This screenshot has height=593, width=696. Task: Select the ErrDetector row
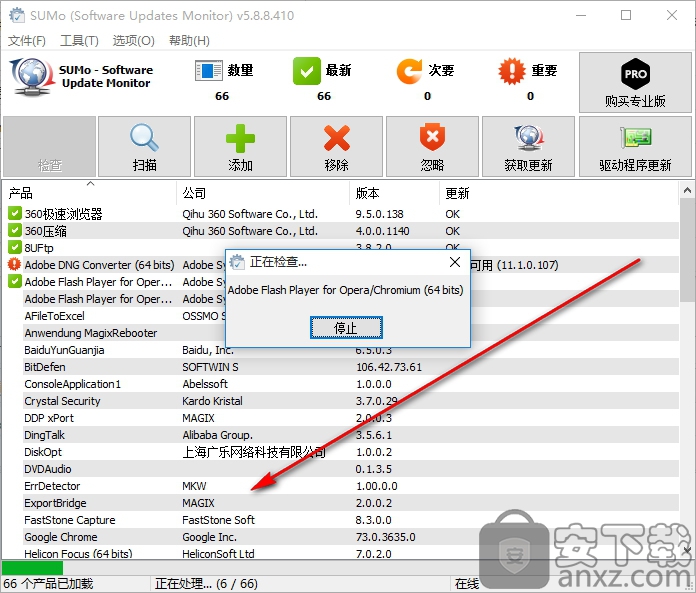(x=340, y=486)
